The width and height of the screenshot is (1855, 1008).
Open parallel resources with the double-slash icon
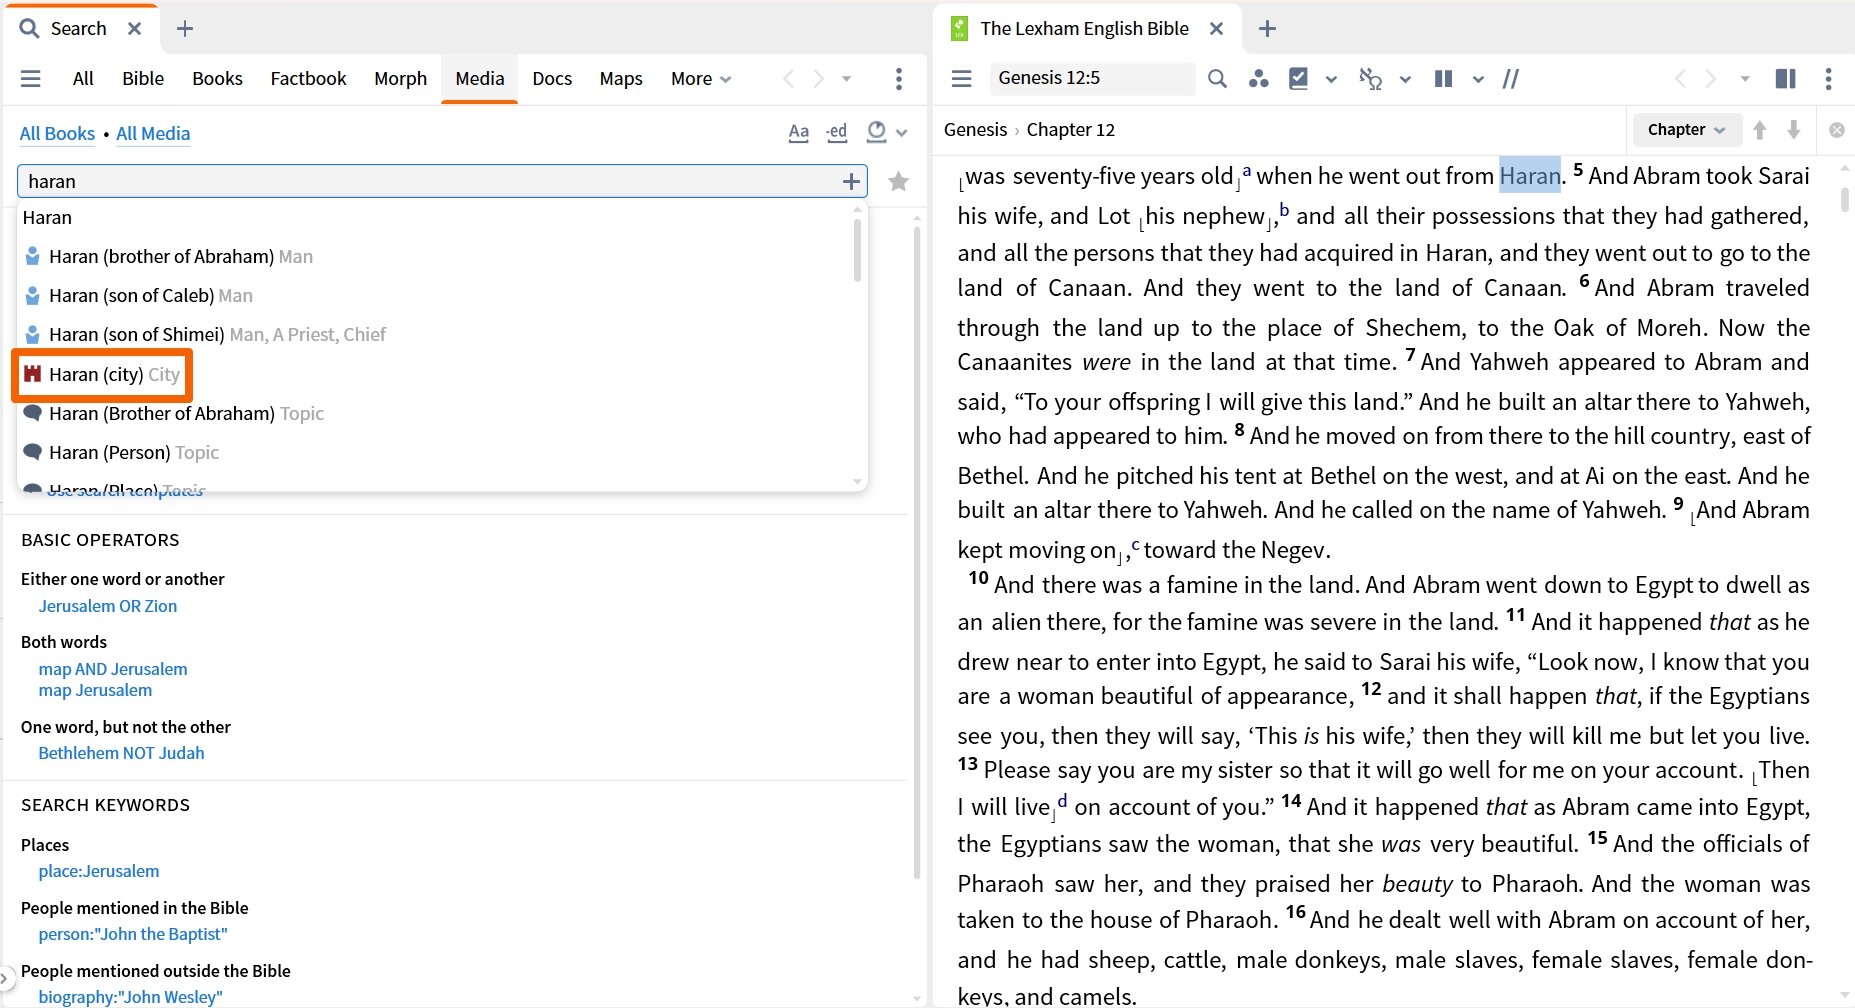tap(1510, 78)
